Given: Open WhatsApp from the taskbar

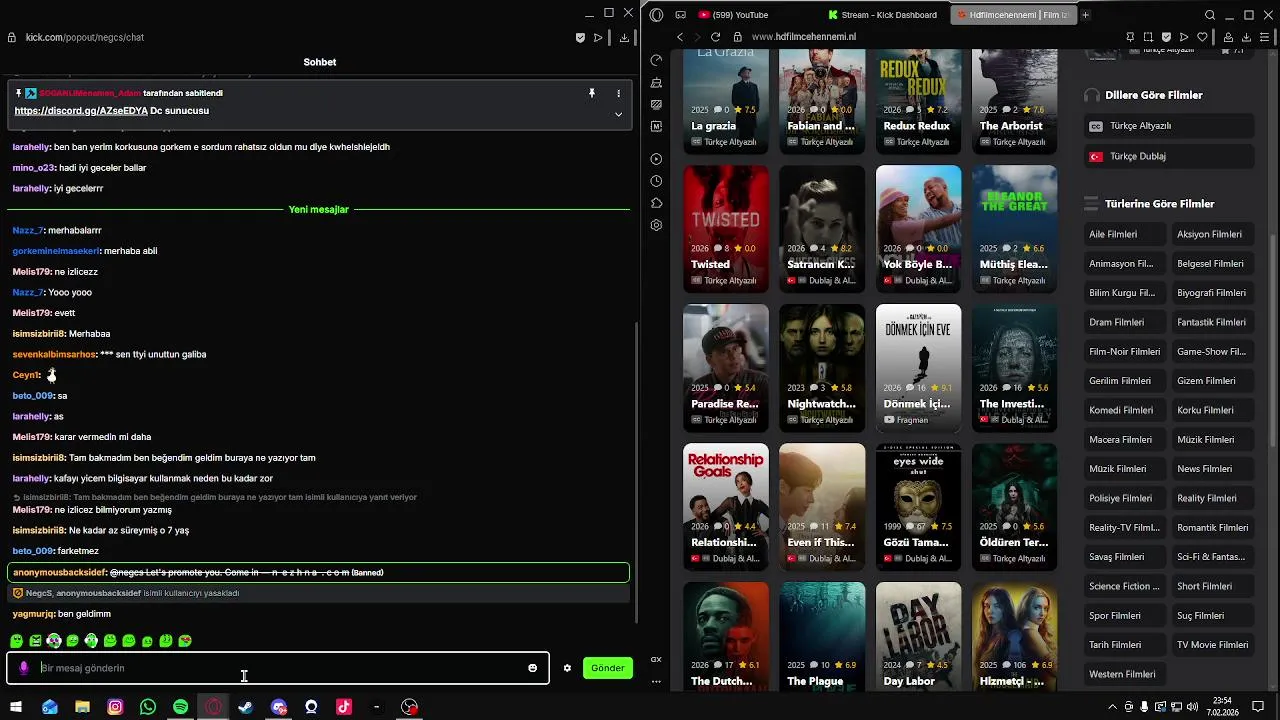Looking at the screenshot, I should [x=148, y=707].
